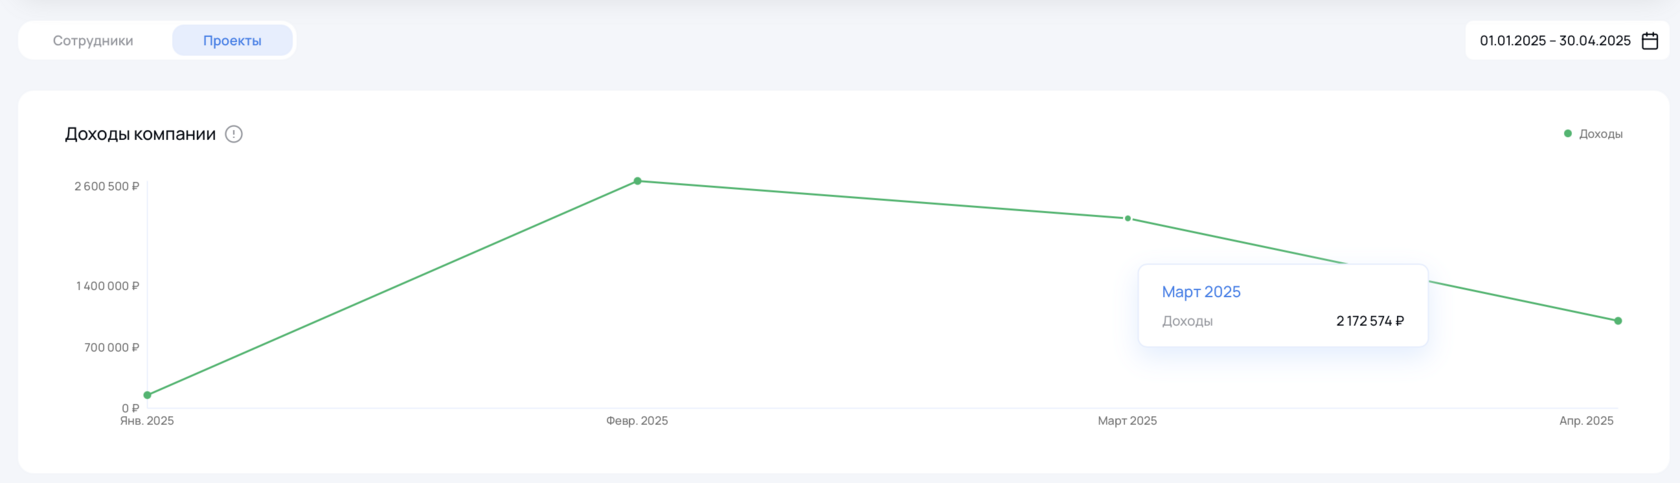Click the 700 000 ₽ y-axis label
The image size is (1680, 483).
click(x=112, y=348)
